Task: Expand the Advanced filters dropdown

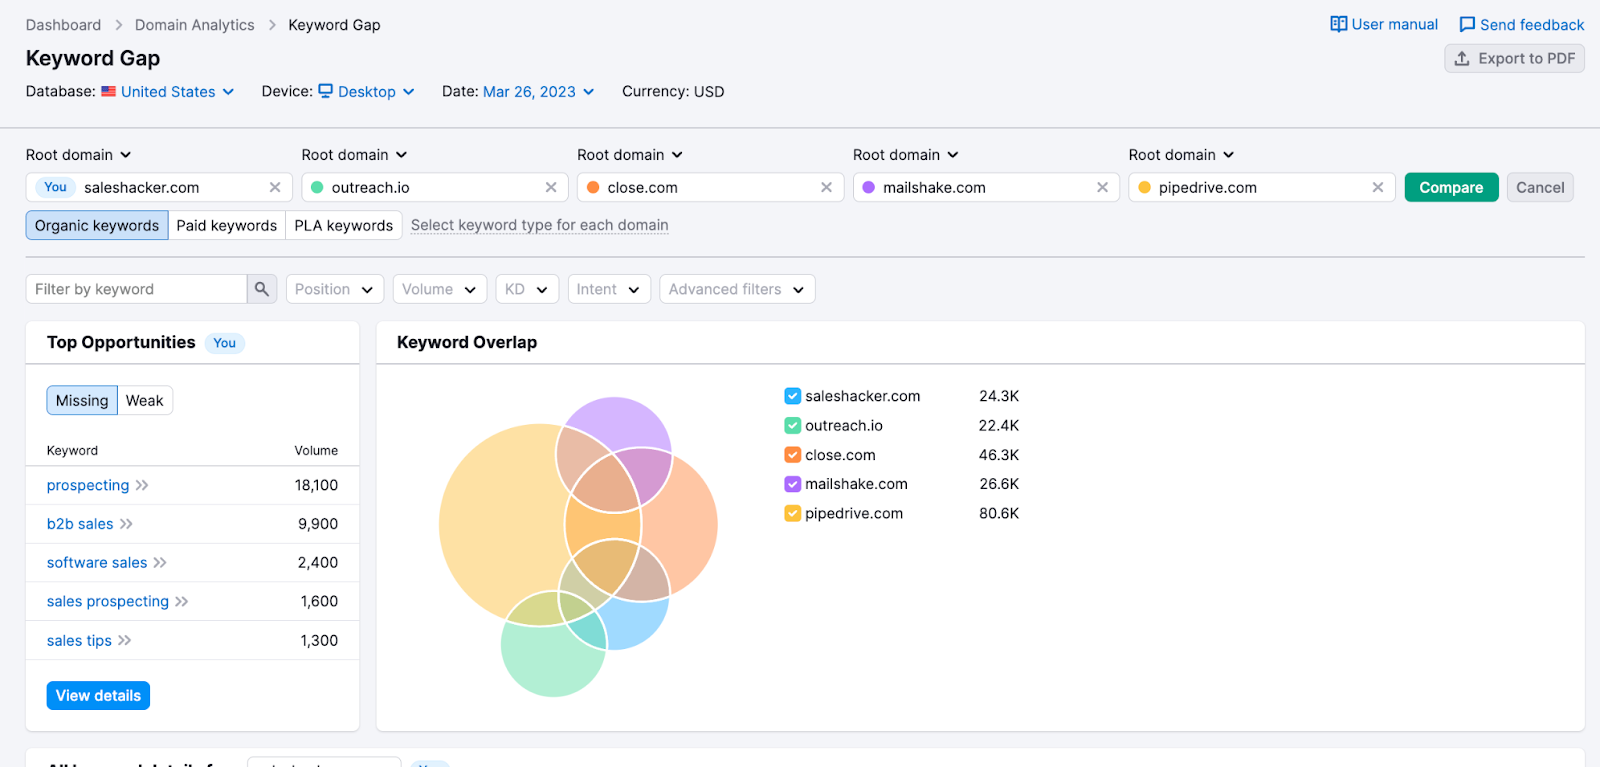Action: [737, 289]
